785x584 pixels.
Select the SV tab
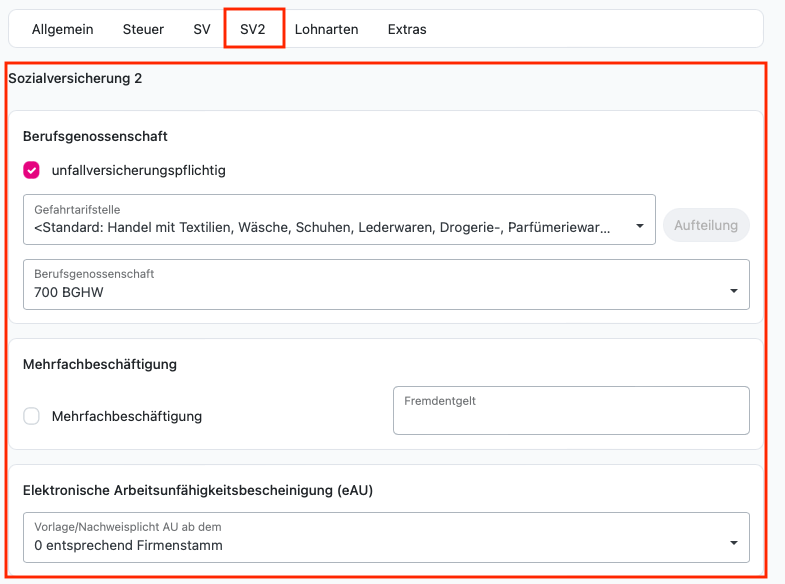coord(202,30)
